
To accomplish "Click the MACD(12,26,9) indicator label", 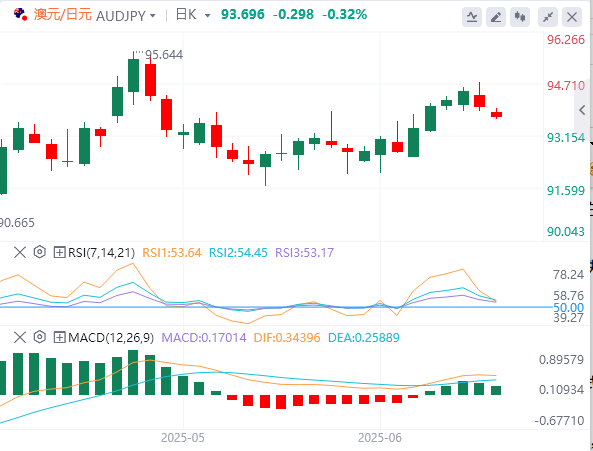I will click(111, 338).
